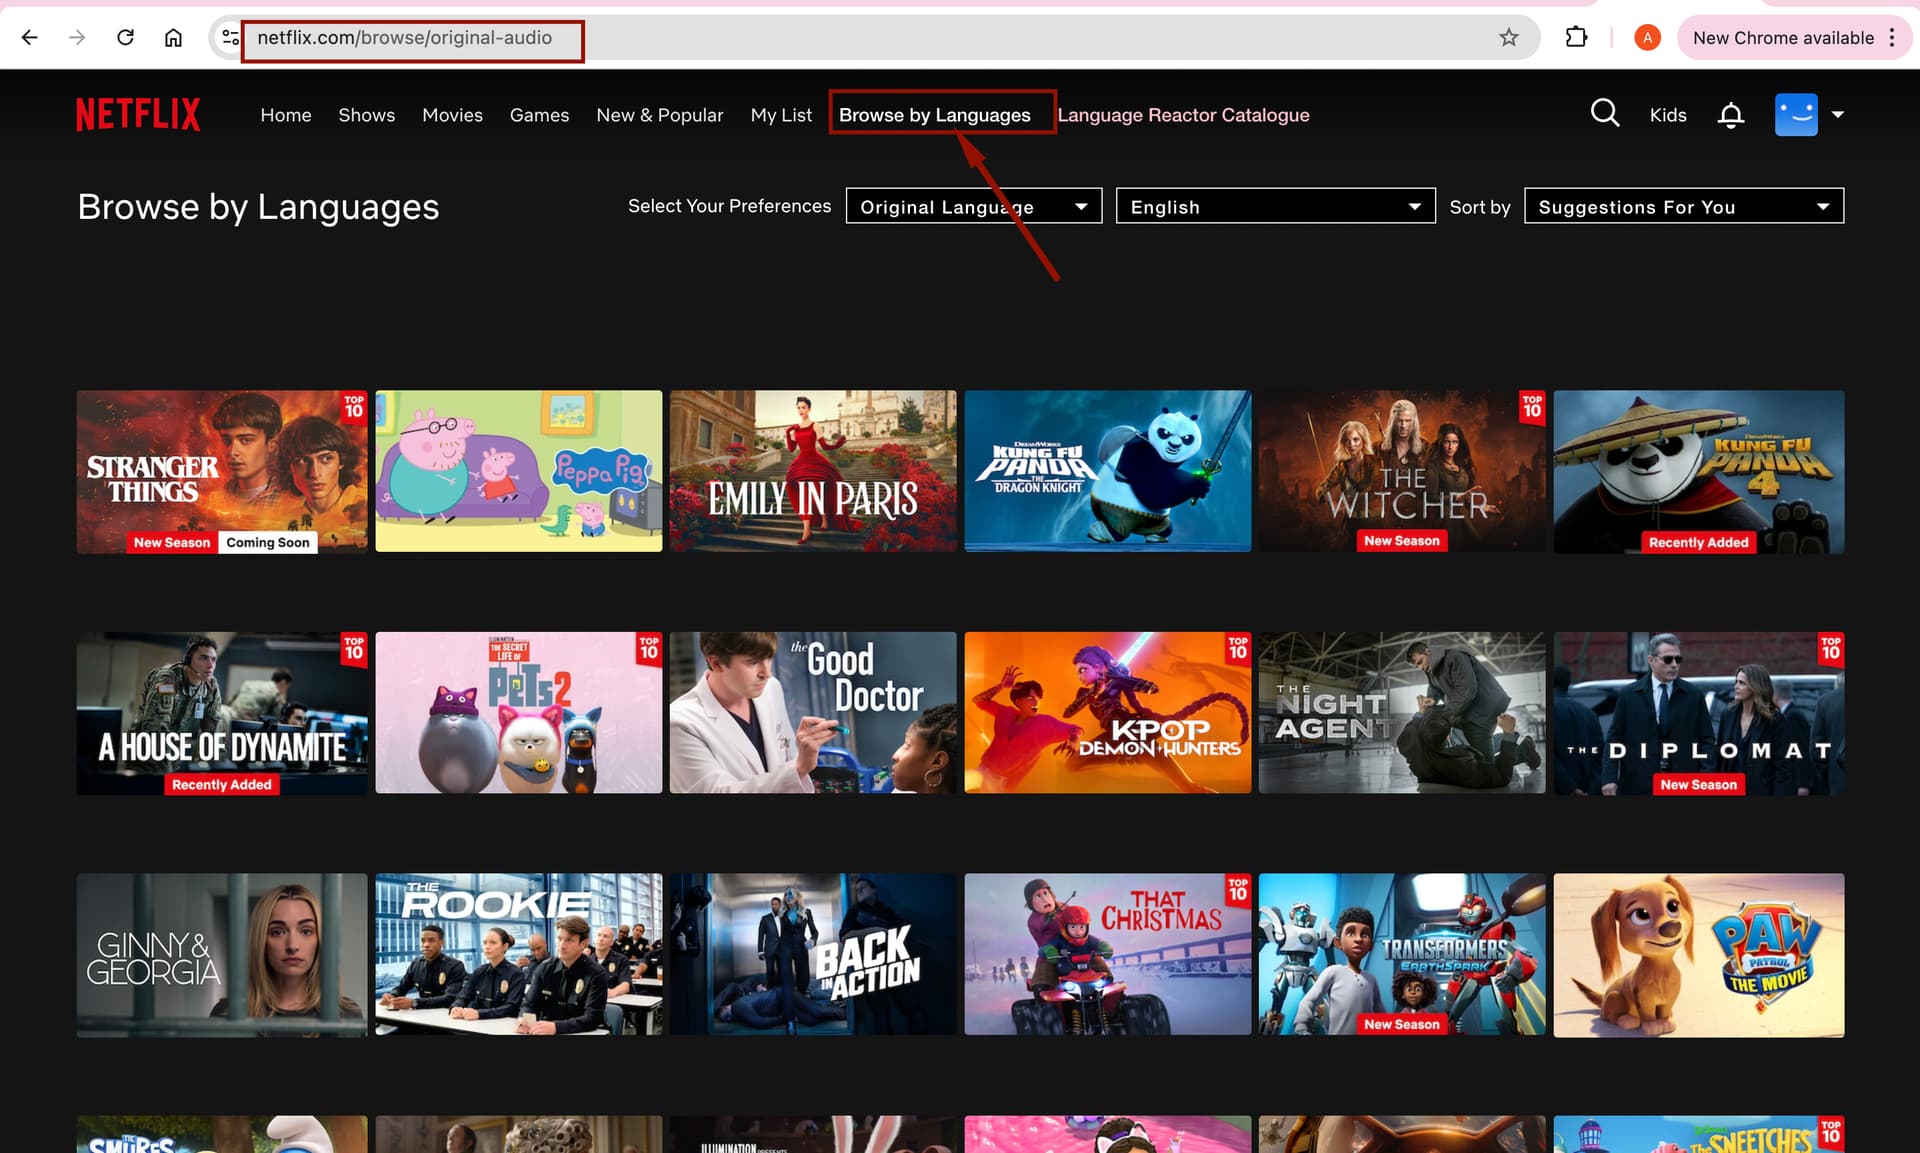Image resolution: width=1920 pixels, height=1153 pixels.
Task: Open the New & Popular menu item
Action: pyautogui.click(x=659, y=115)
